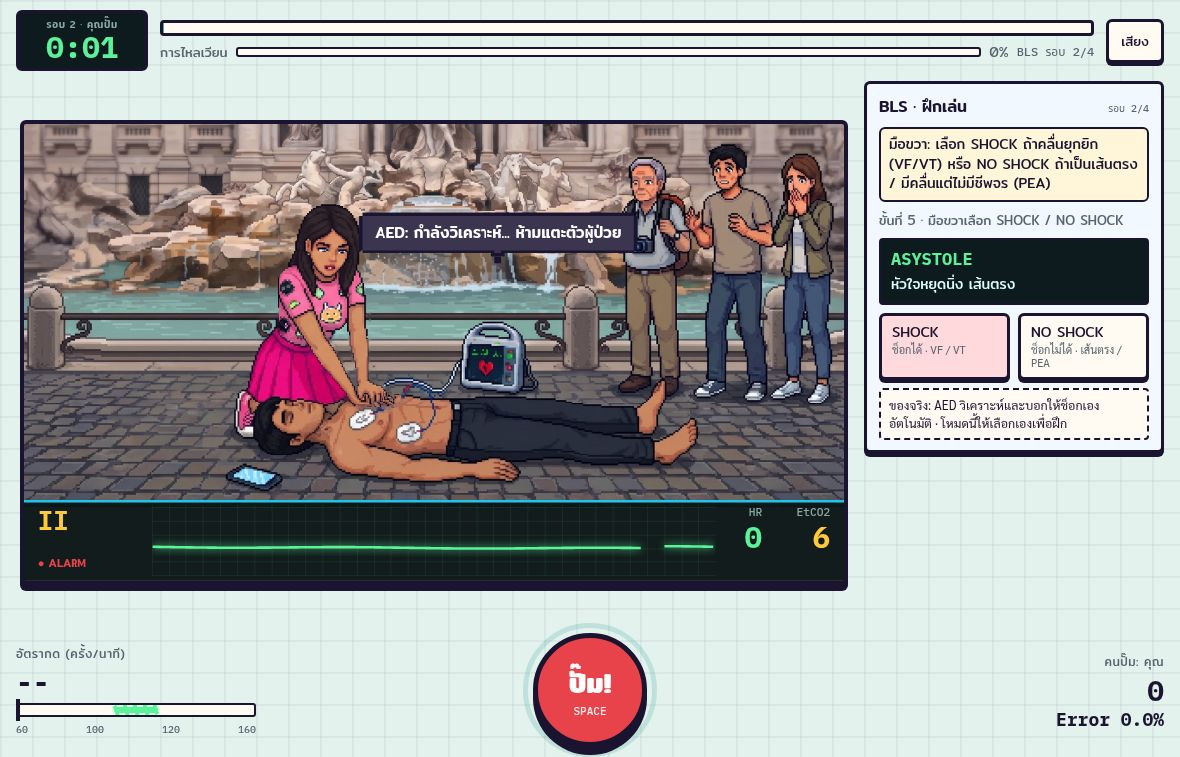Click the compression rate gauge bar

click(136, 710)
